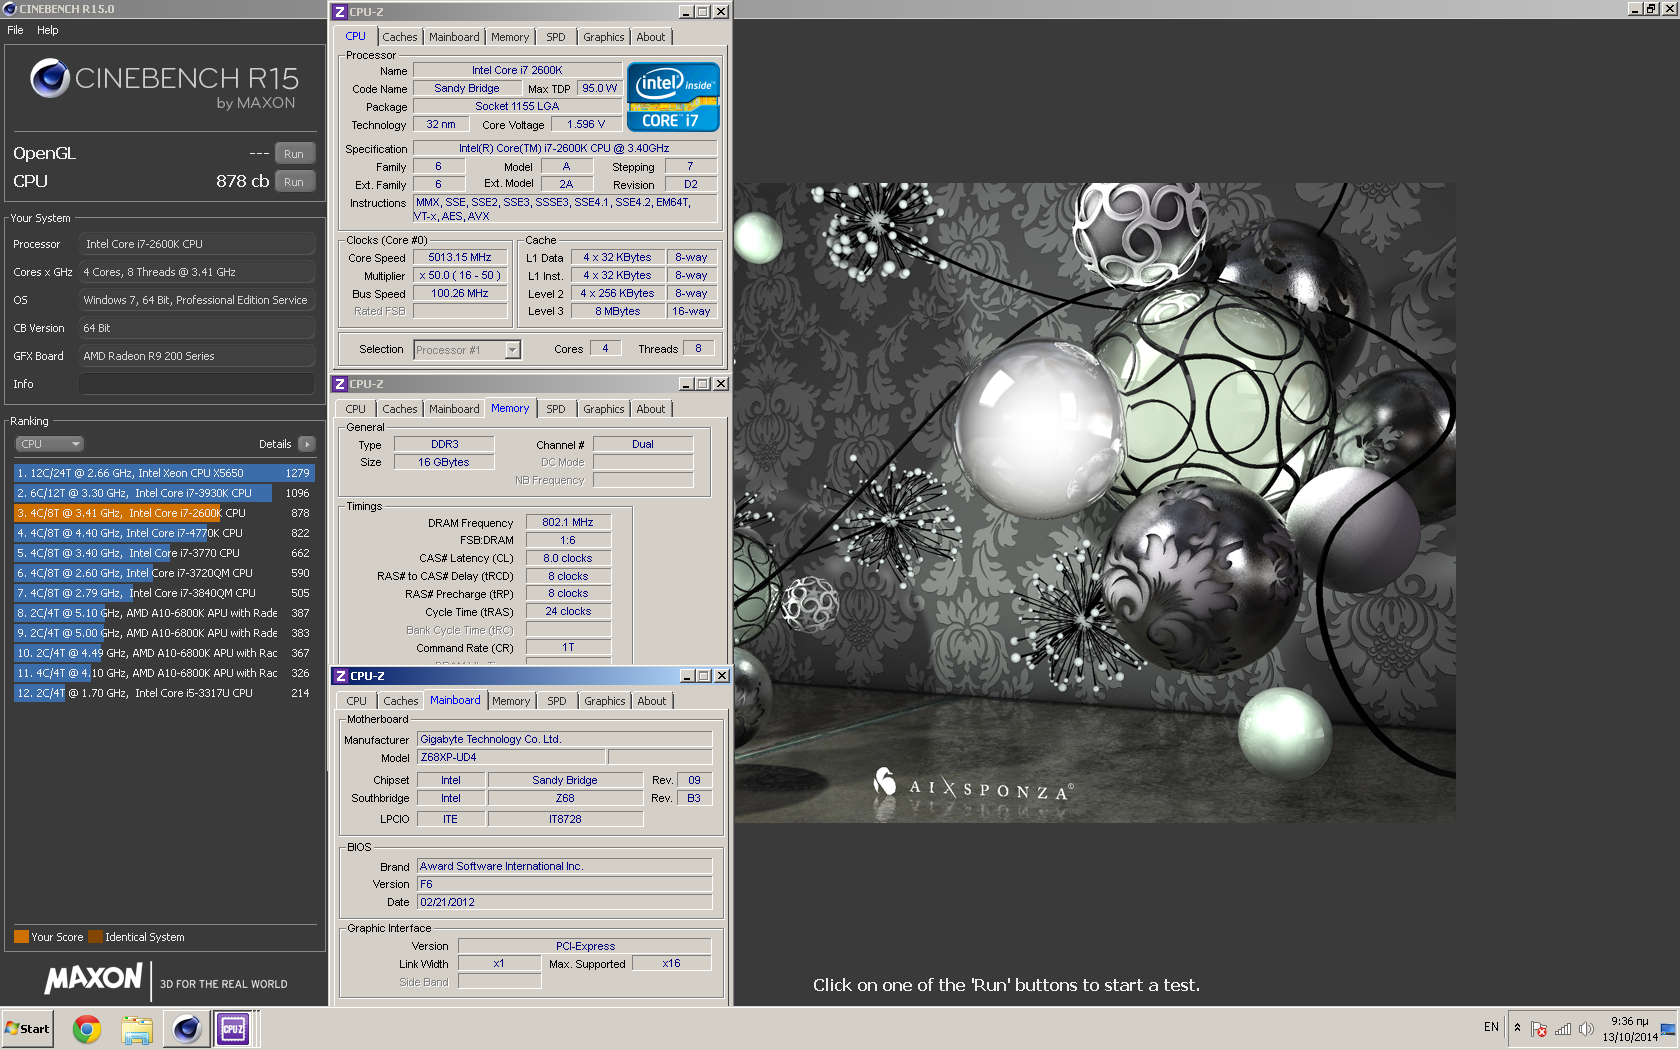The height and width of the screenshot is (1050, 1680).
Task: Show ranking Details with the arrow toggle
Action: [x=306, y=444]
